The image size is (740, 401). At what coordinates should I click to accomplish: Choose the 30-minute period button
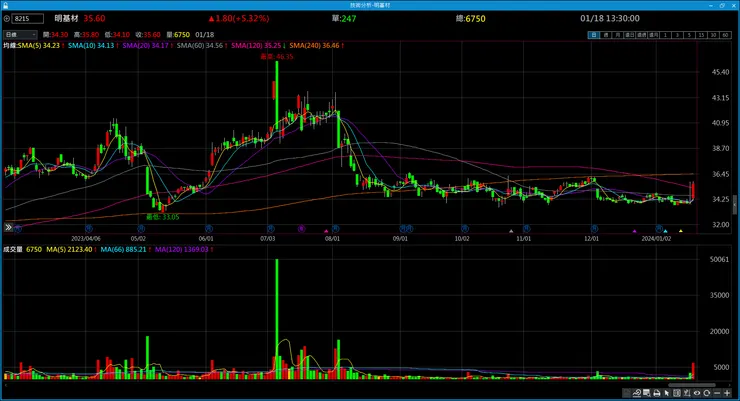click(x=713, y=35)
